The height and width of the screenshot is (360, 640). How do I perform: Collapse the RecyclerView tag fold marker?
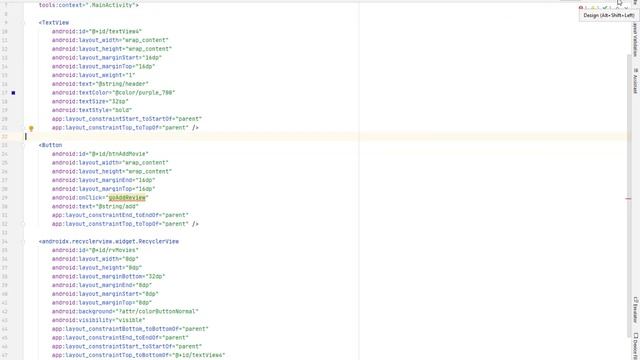(24, 242)
